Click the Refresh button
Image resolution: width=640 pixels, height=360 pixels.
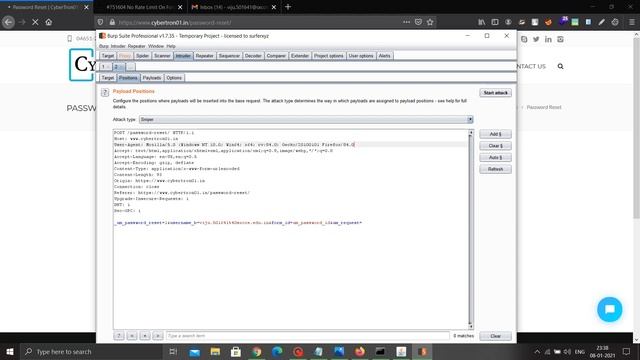tap(496, 169)
